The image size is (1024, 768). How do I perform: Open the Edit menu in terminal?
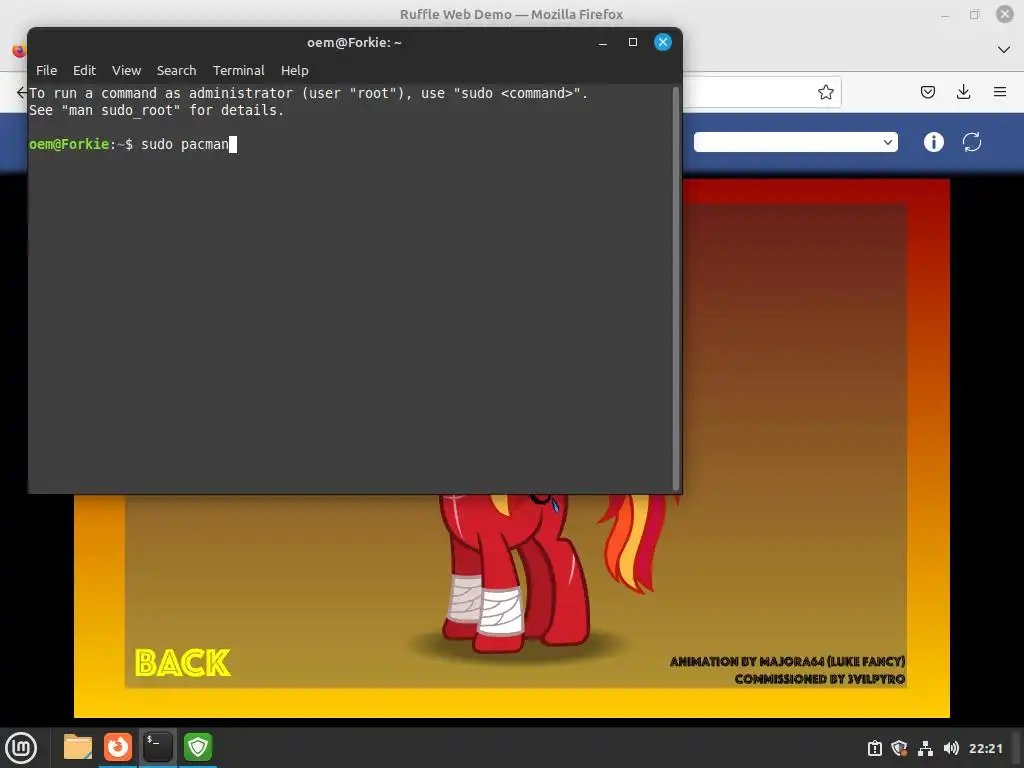84,71
